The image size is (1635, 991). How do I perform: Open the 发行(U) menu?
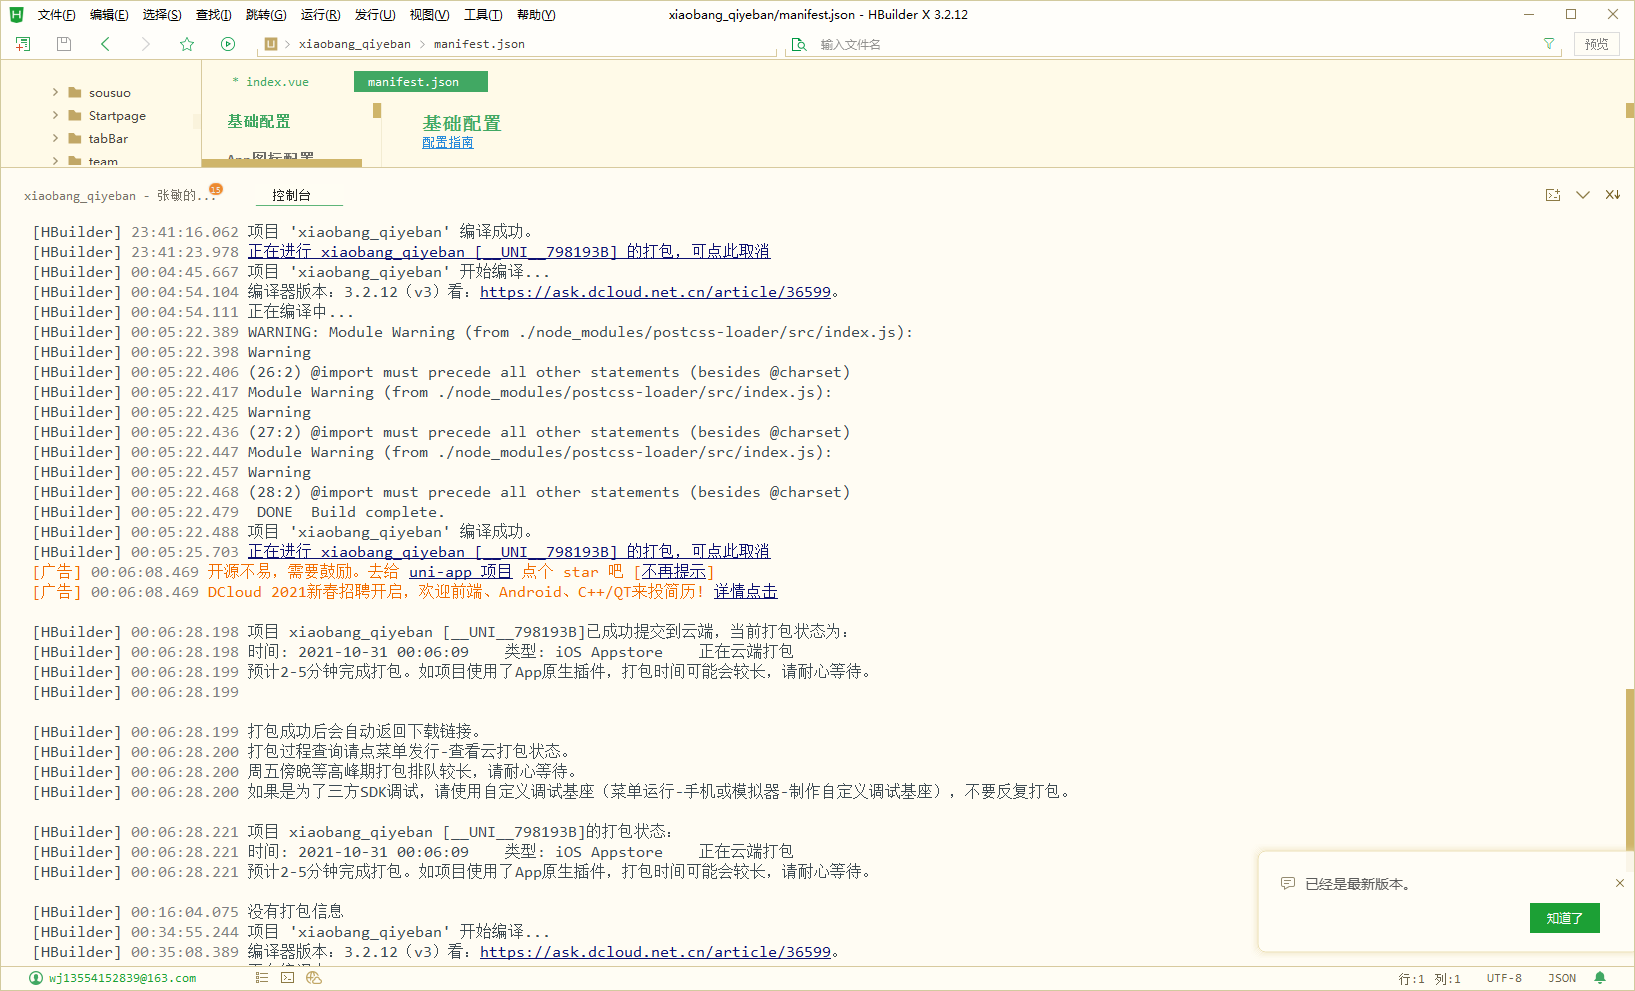coord(375,15)
